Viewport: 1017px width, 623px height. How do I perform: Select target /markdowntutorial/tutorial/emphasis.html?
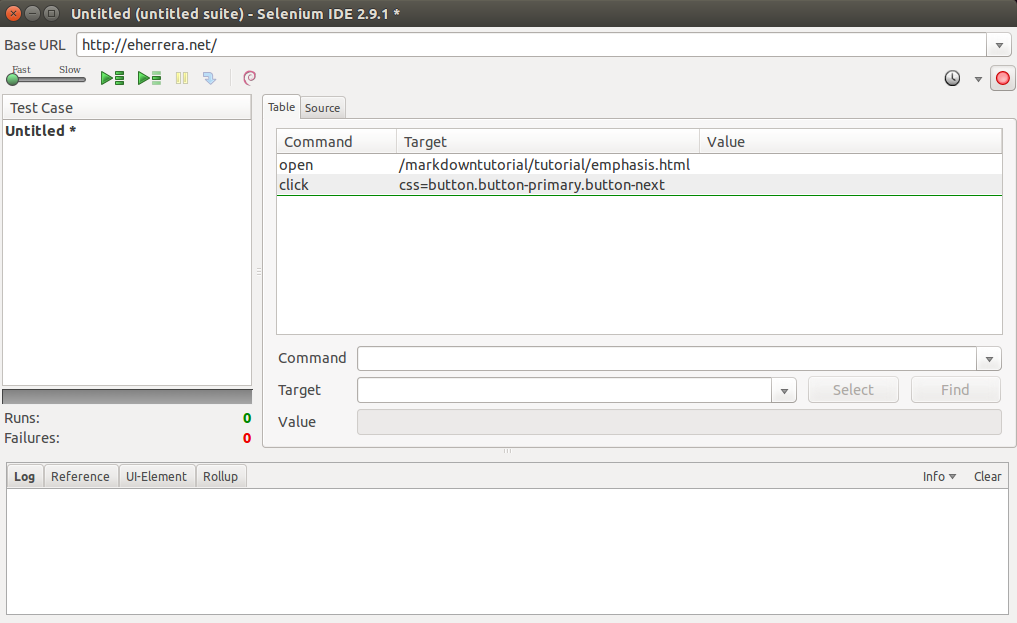point(544,165)
